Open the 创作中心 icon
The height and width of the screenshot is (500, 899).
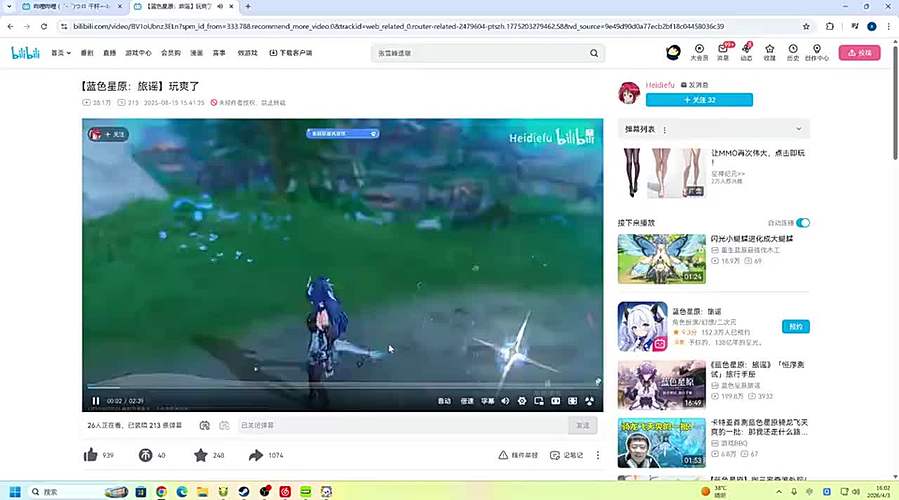pyautogui.click(x=816, y=52)
